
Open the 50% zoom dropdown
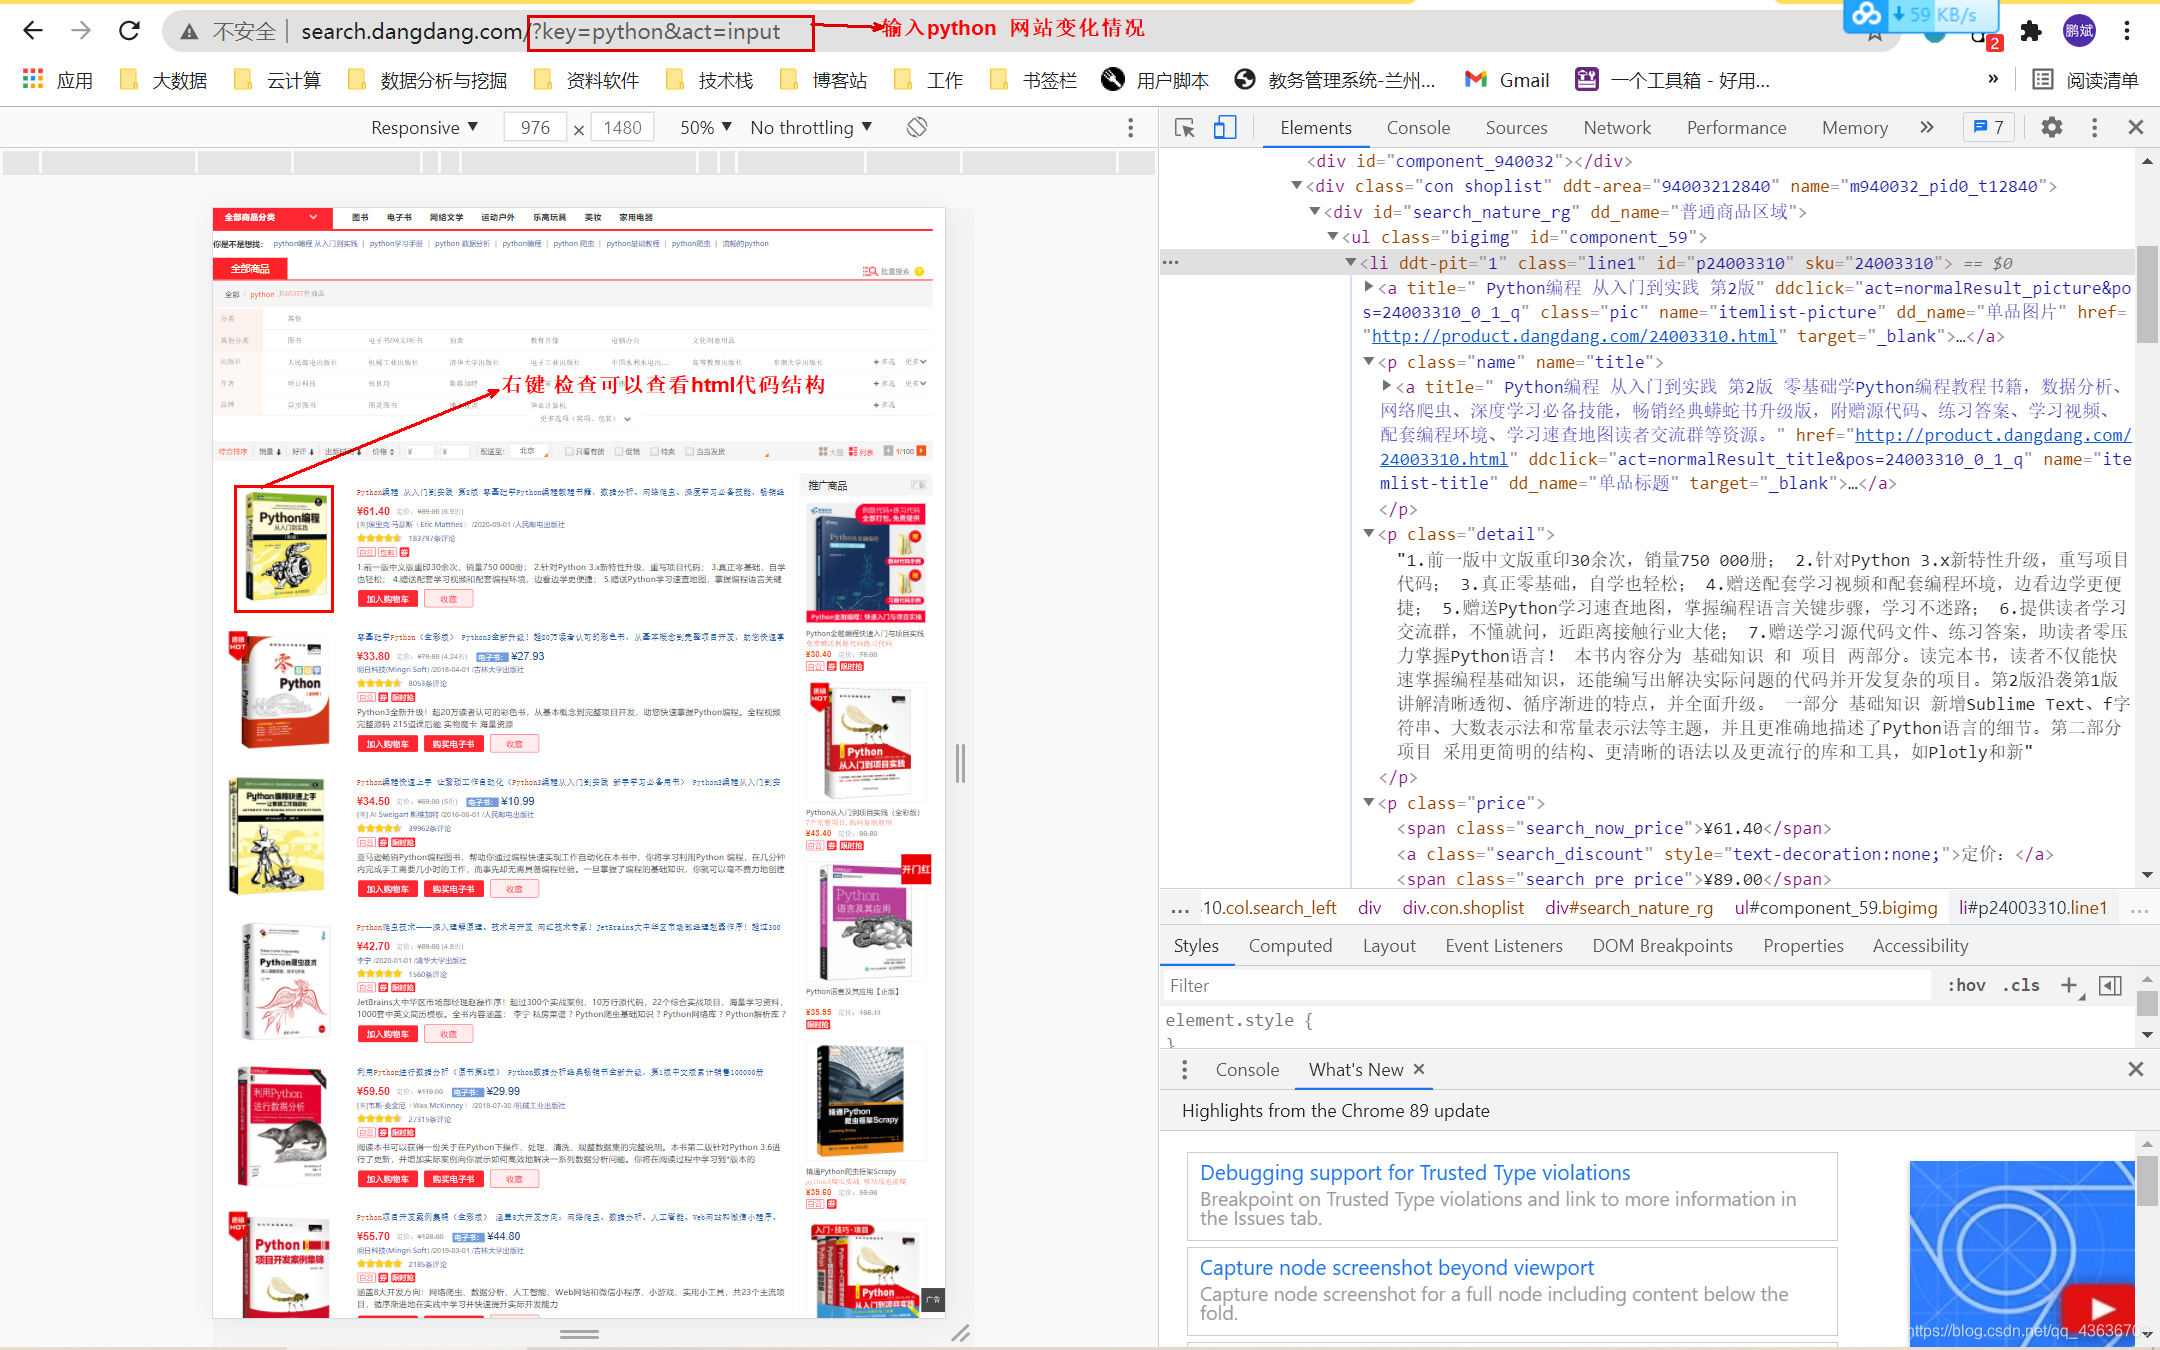tap(706, 128)
